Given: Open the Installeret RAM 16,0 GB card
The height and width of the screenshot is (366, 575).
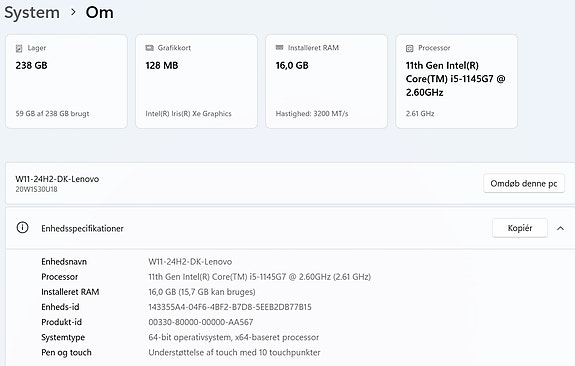Looking at the screenshot, I should click(x=326, y=81).
